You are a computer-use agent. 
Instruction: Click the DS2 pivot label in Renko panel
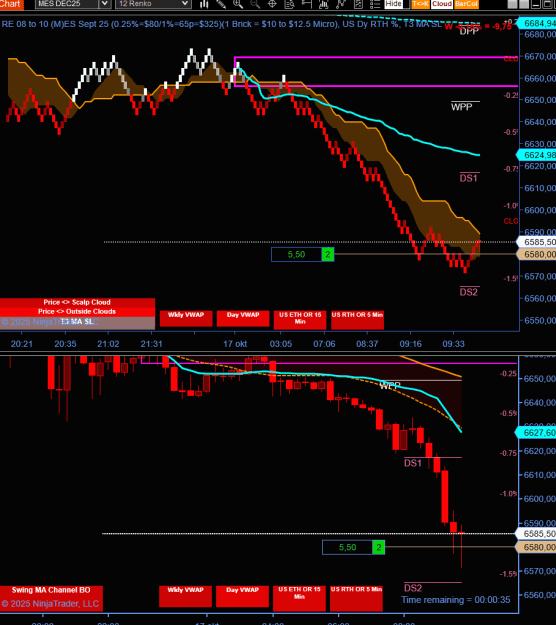pyautogui.click(x=468, y=292)
